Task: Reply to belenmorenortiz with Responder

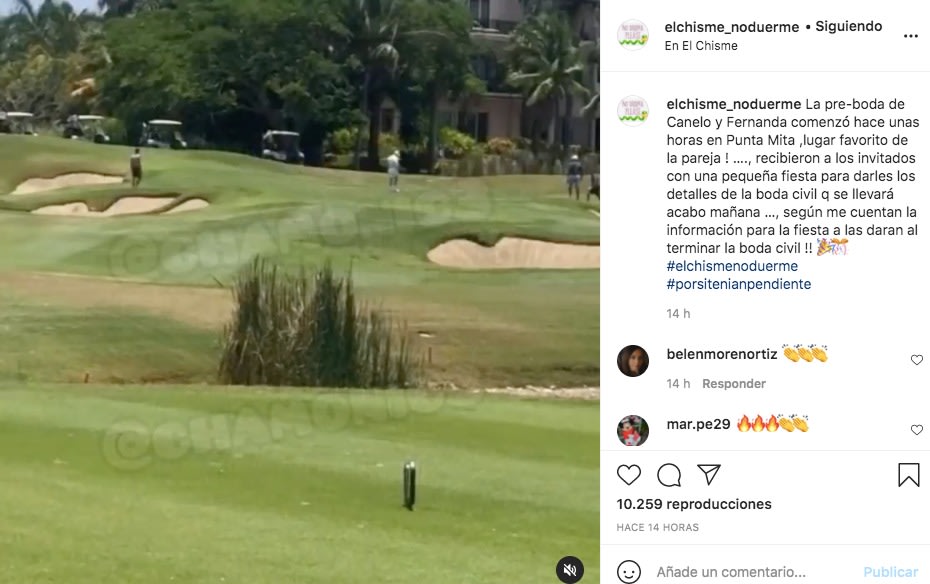Action: 734,384
